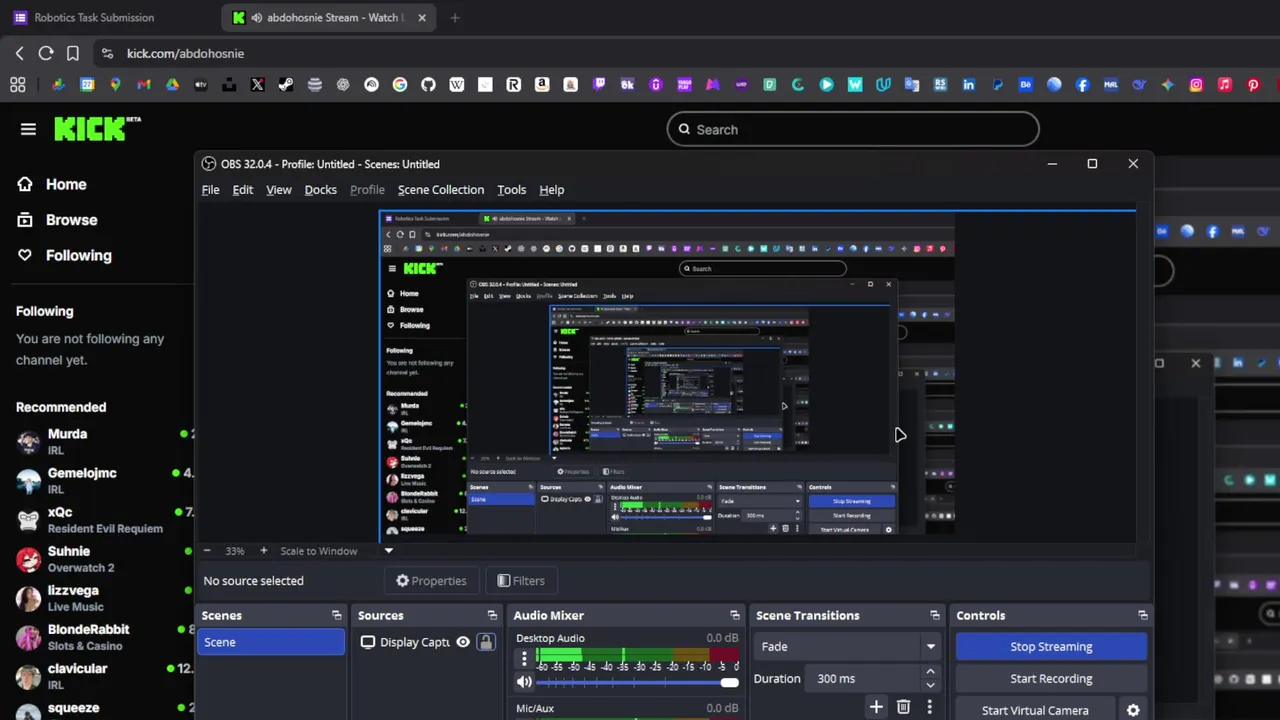This screenshot has width=1280, height=720.
Task: Mute the Desktop Audio speaker
Action: coord(524,682)
